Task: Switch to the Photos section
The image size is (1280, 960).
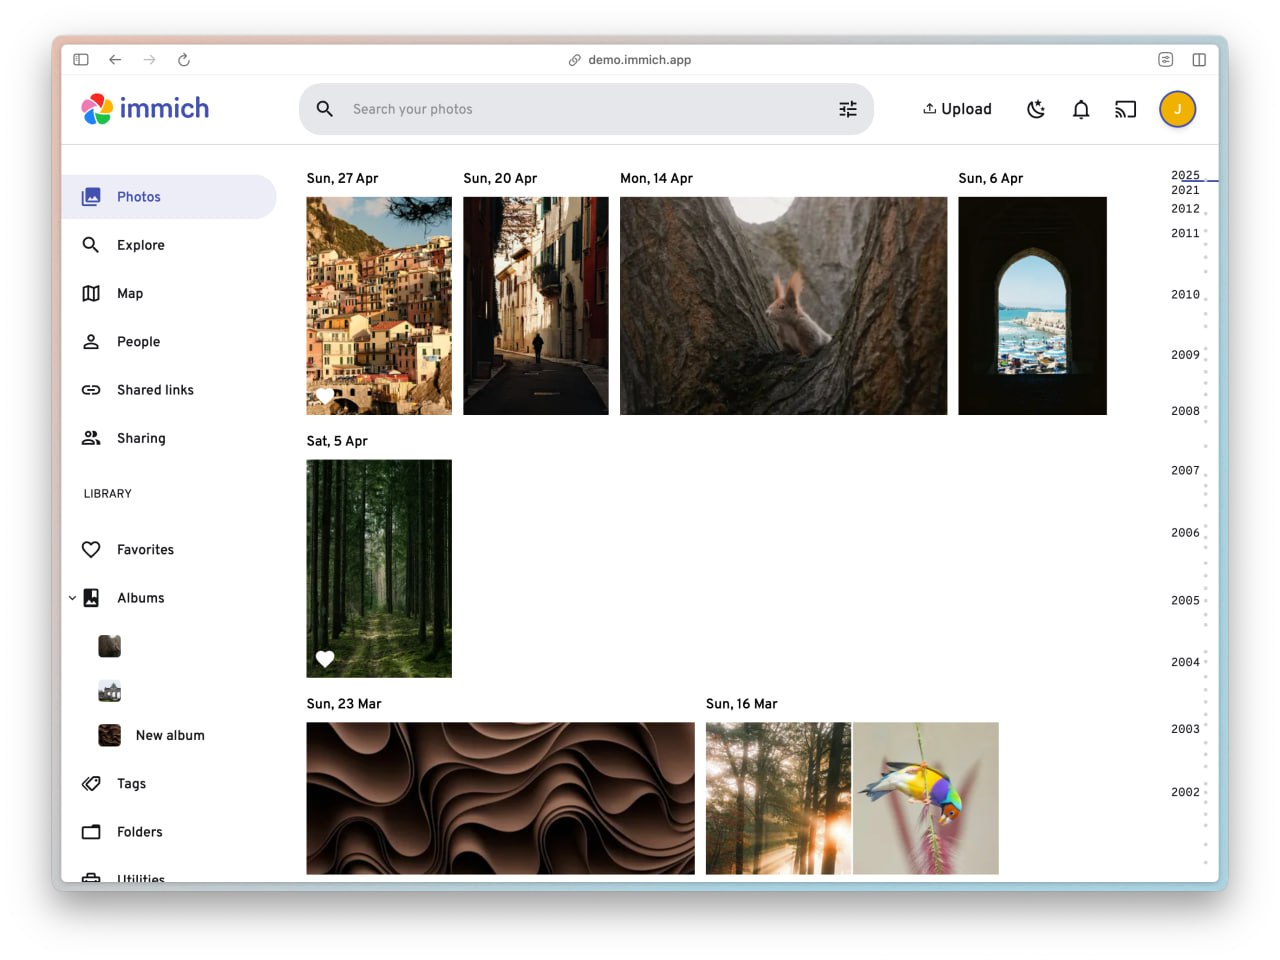Action: tap(140, 197)
